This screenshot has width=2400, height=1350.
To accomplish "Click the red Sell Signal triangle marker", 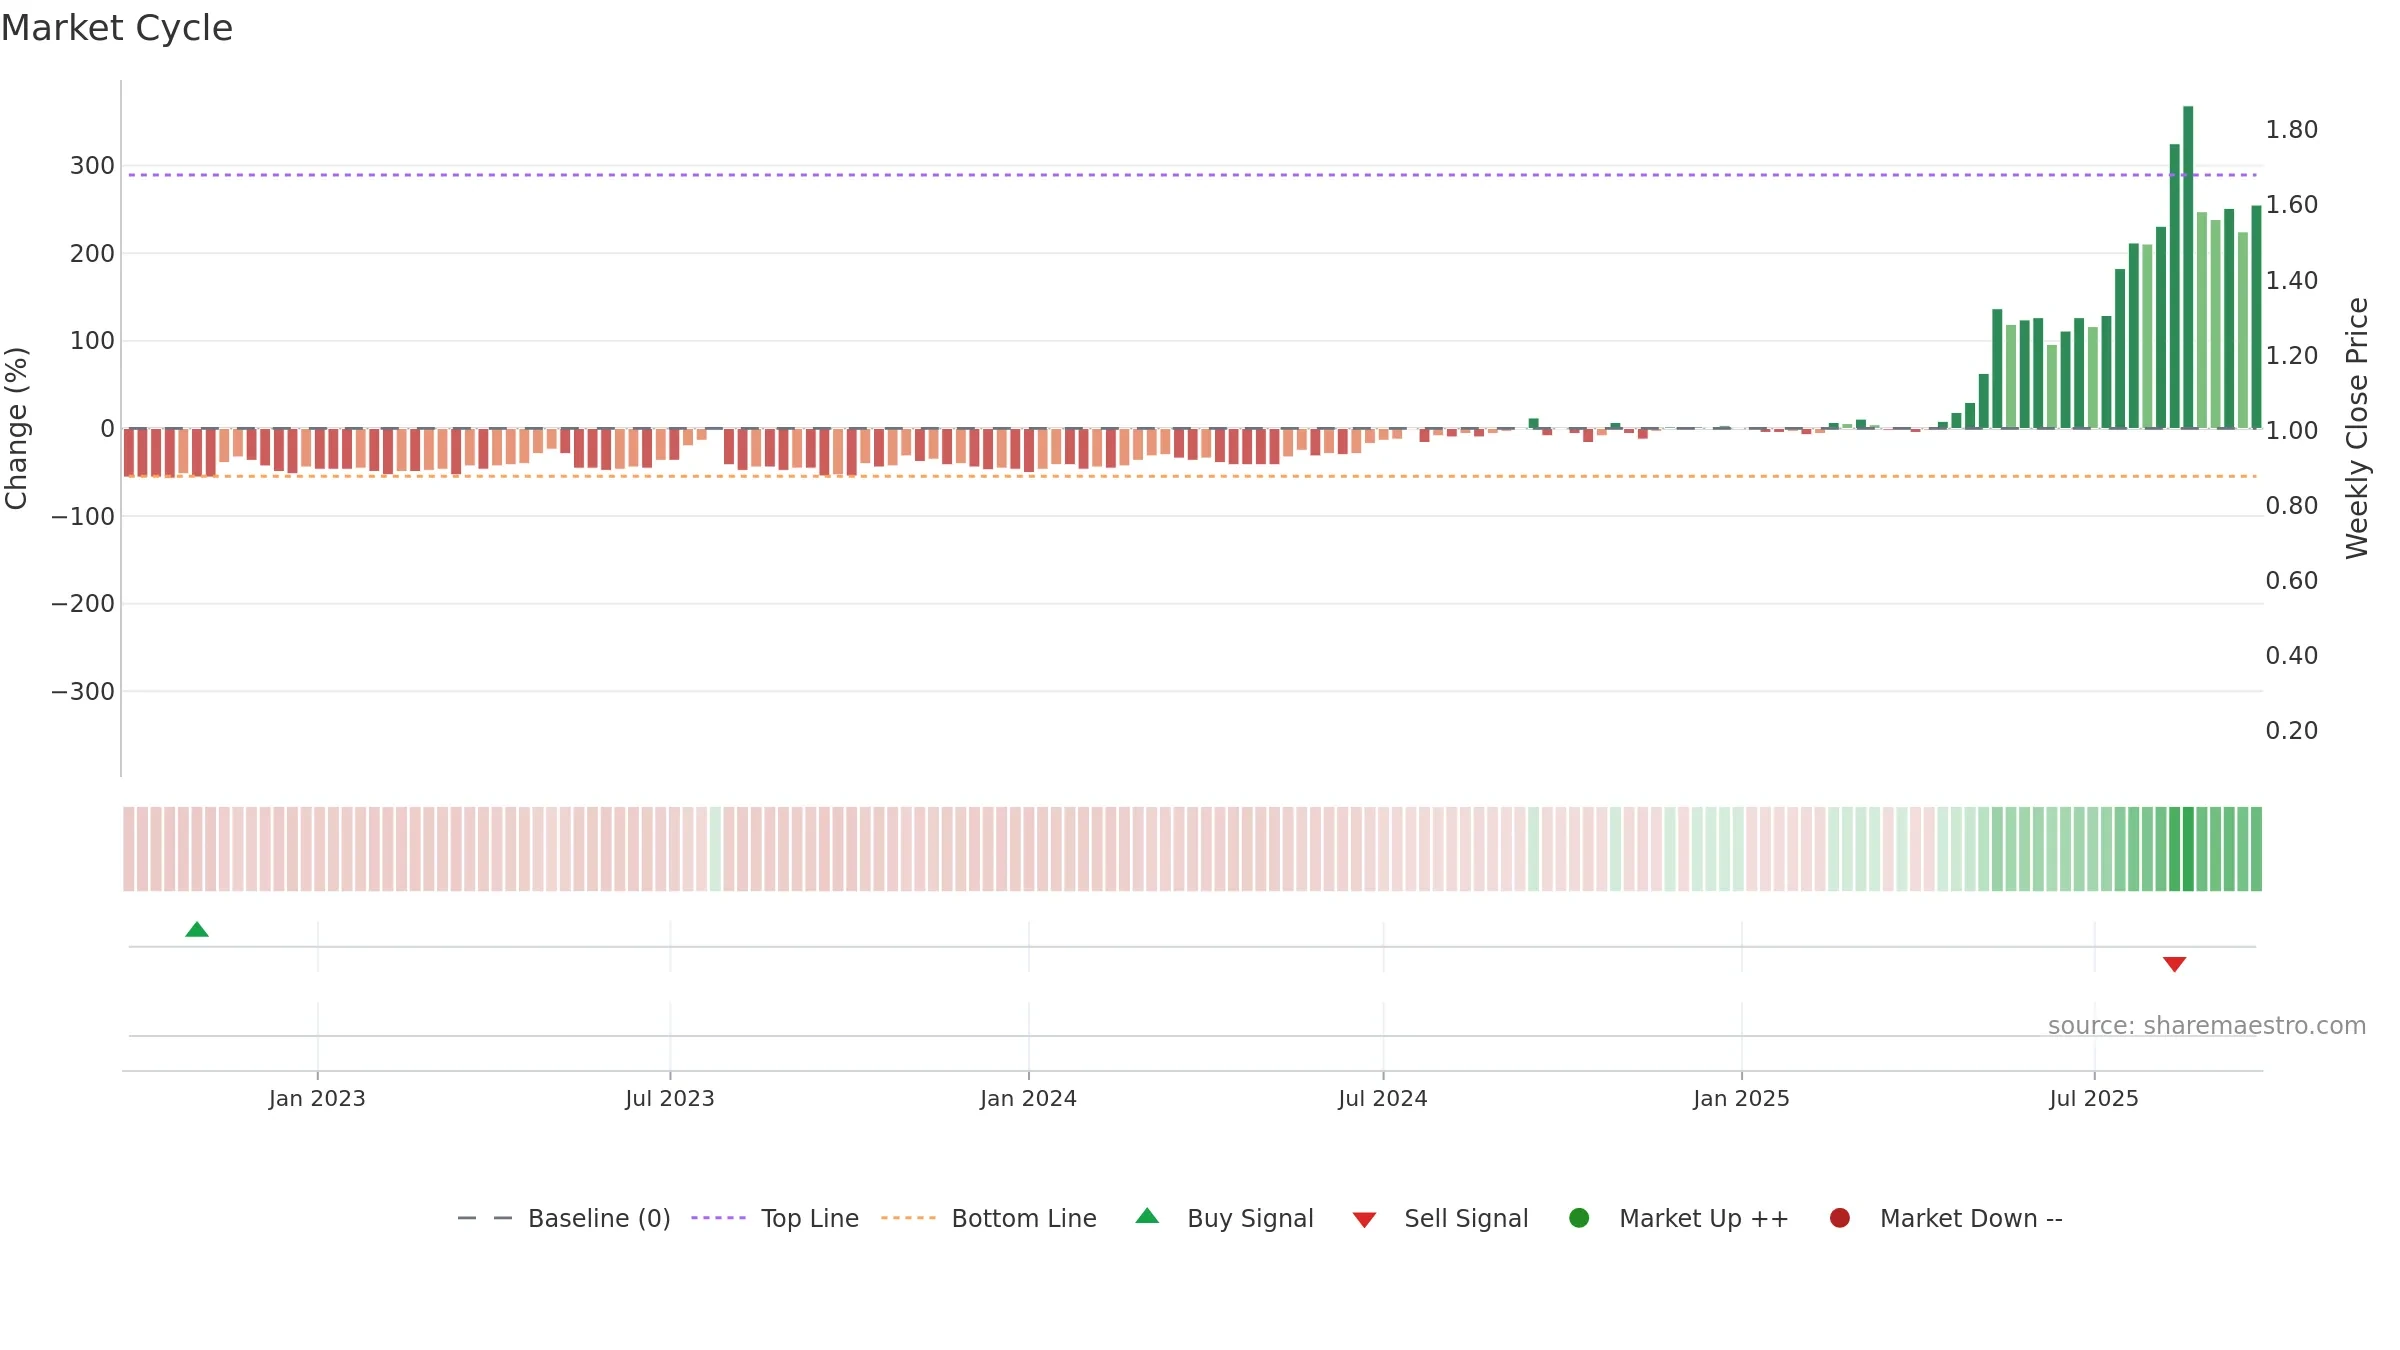I will (2174, 964).
